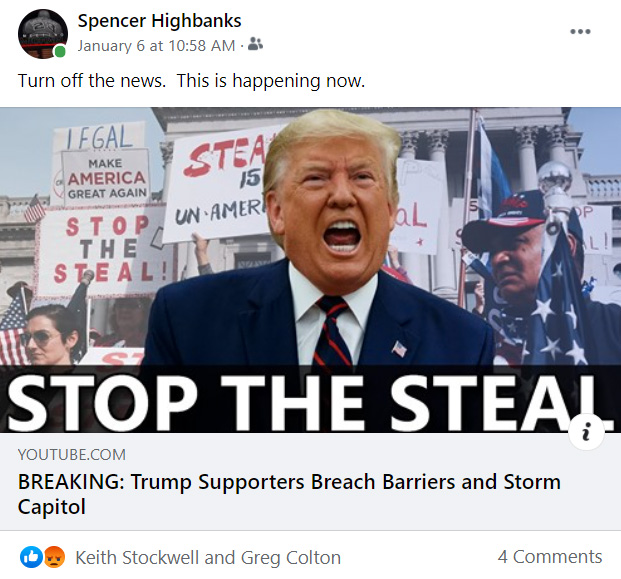Screen dimensions: 621x579
Task: Open the 4 Comments link
Action: point(550,556)
